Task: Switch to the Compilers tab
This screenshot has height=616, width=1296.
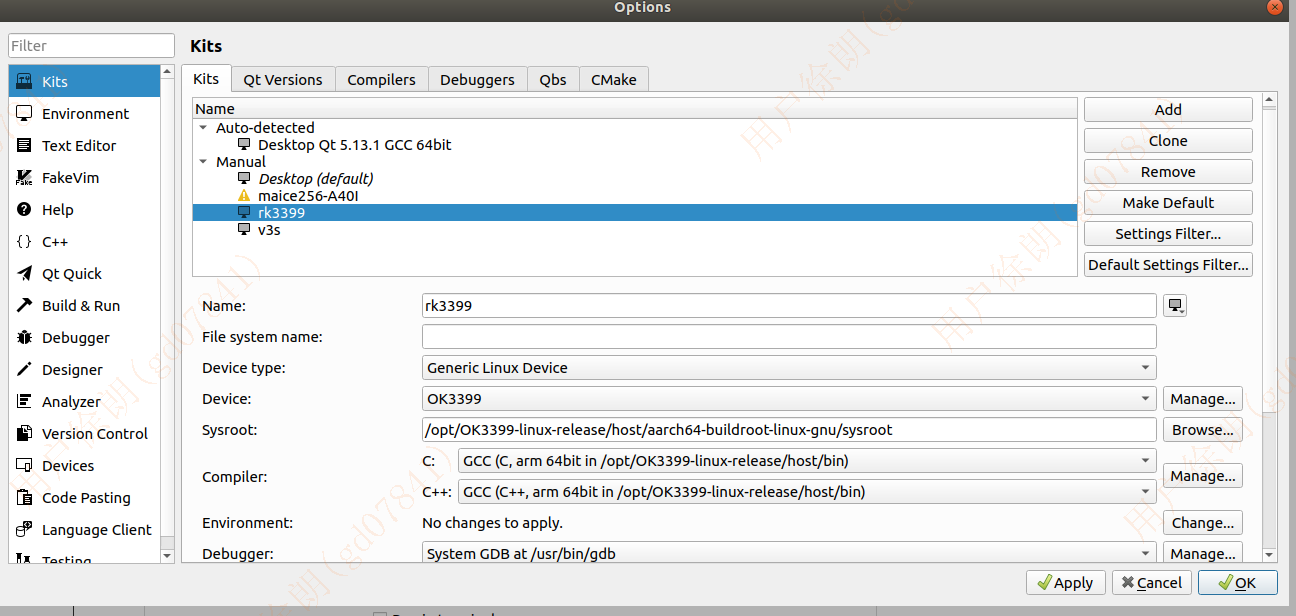Action: pyautogui.click(x=381, y=80)
